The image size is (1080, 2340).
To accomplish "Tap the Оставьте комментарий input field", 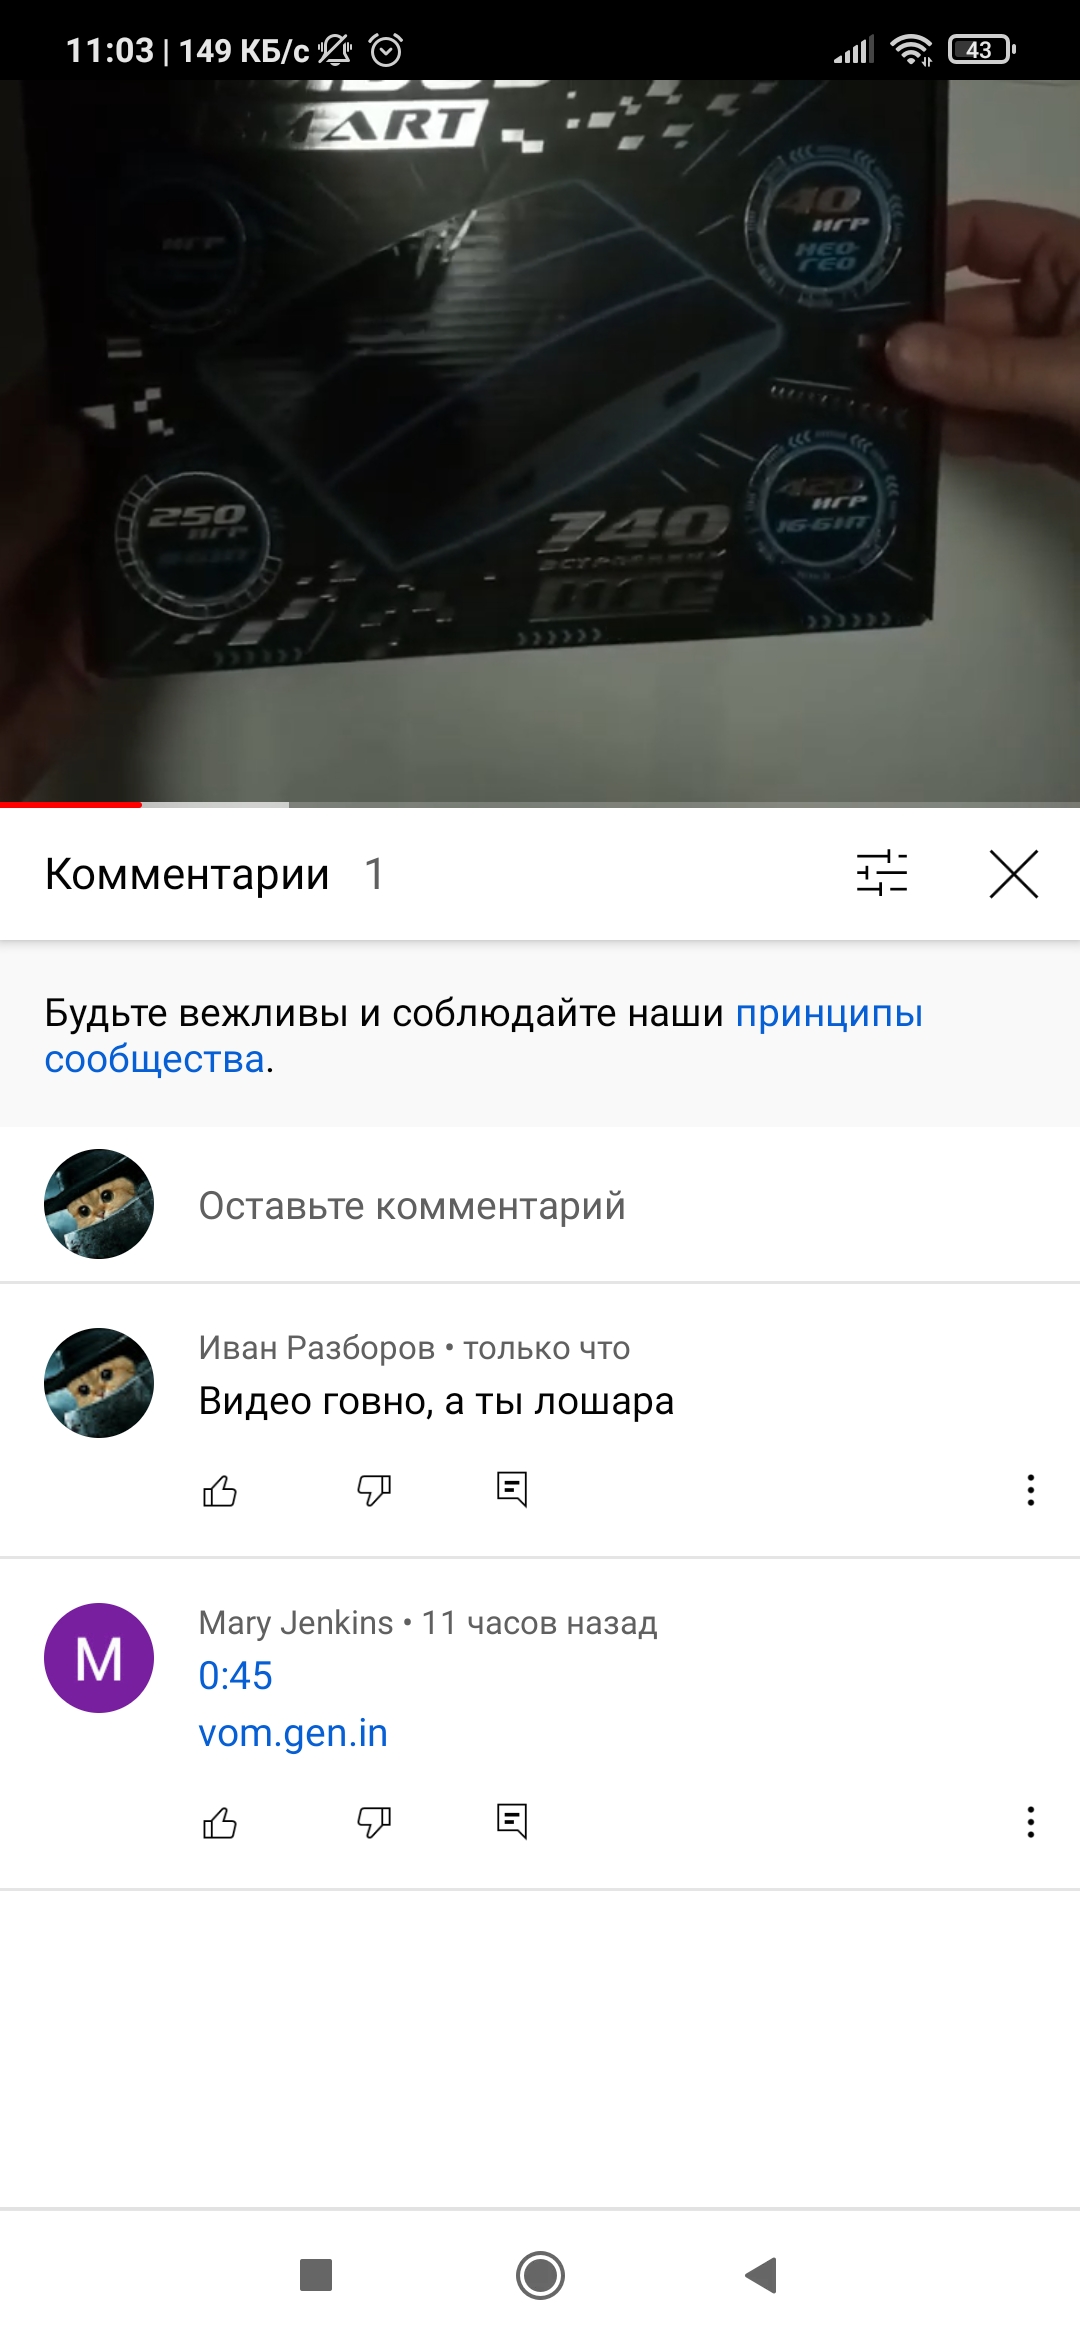I will [x=412, y=1206].
